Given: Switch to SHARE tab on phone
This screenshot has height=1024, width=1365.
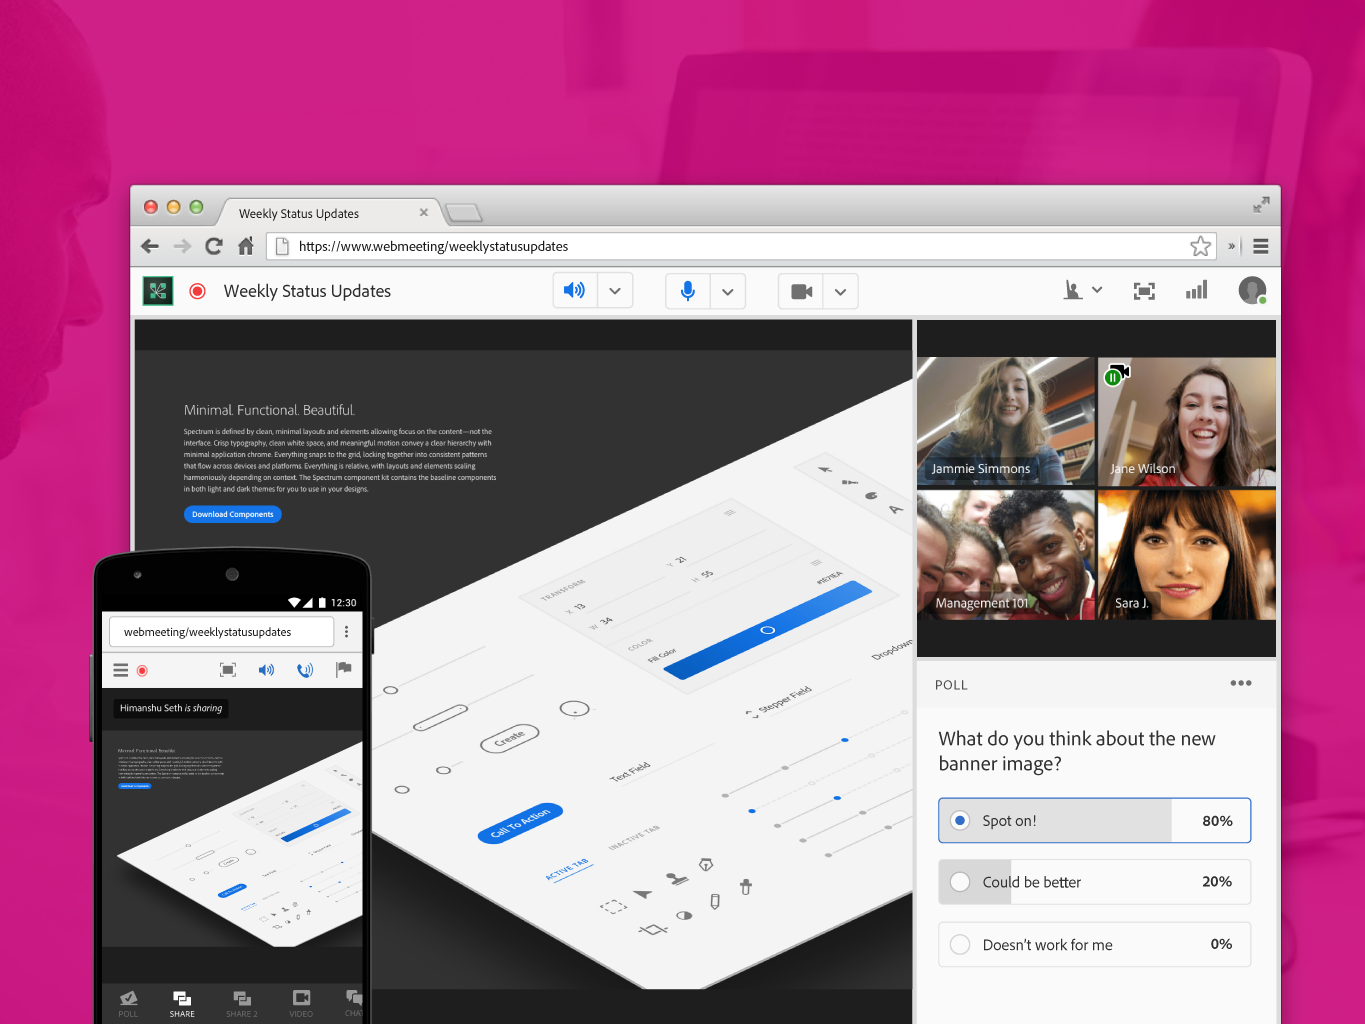Looking at the screenshot, I should click(182, 1003).
